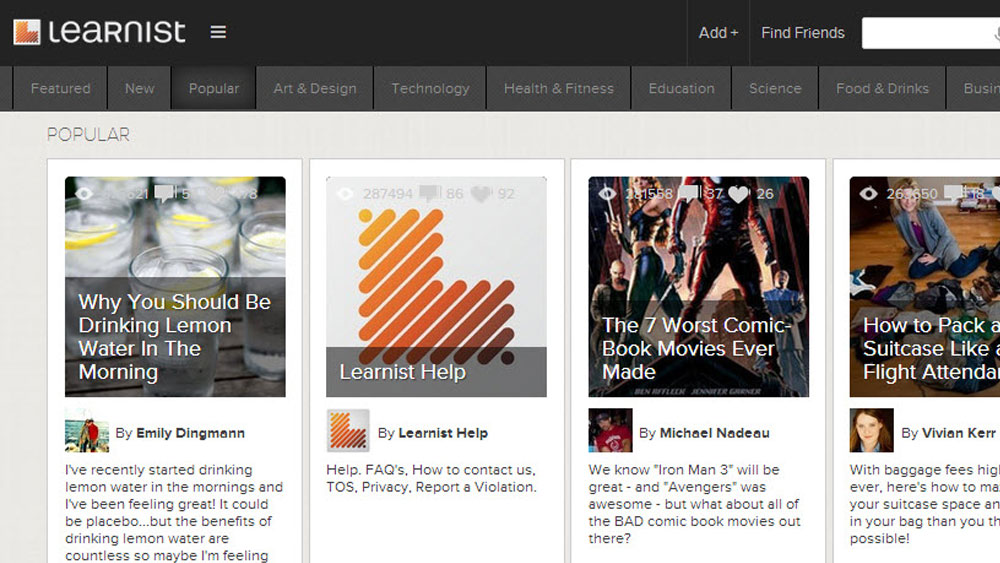Like the 7 Worst Comic-Book Movies board

739,194
